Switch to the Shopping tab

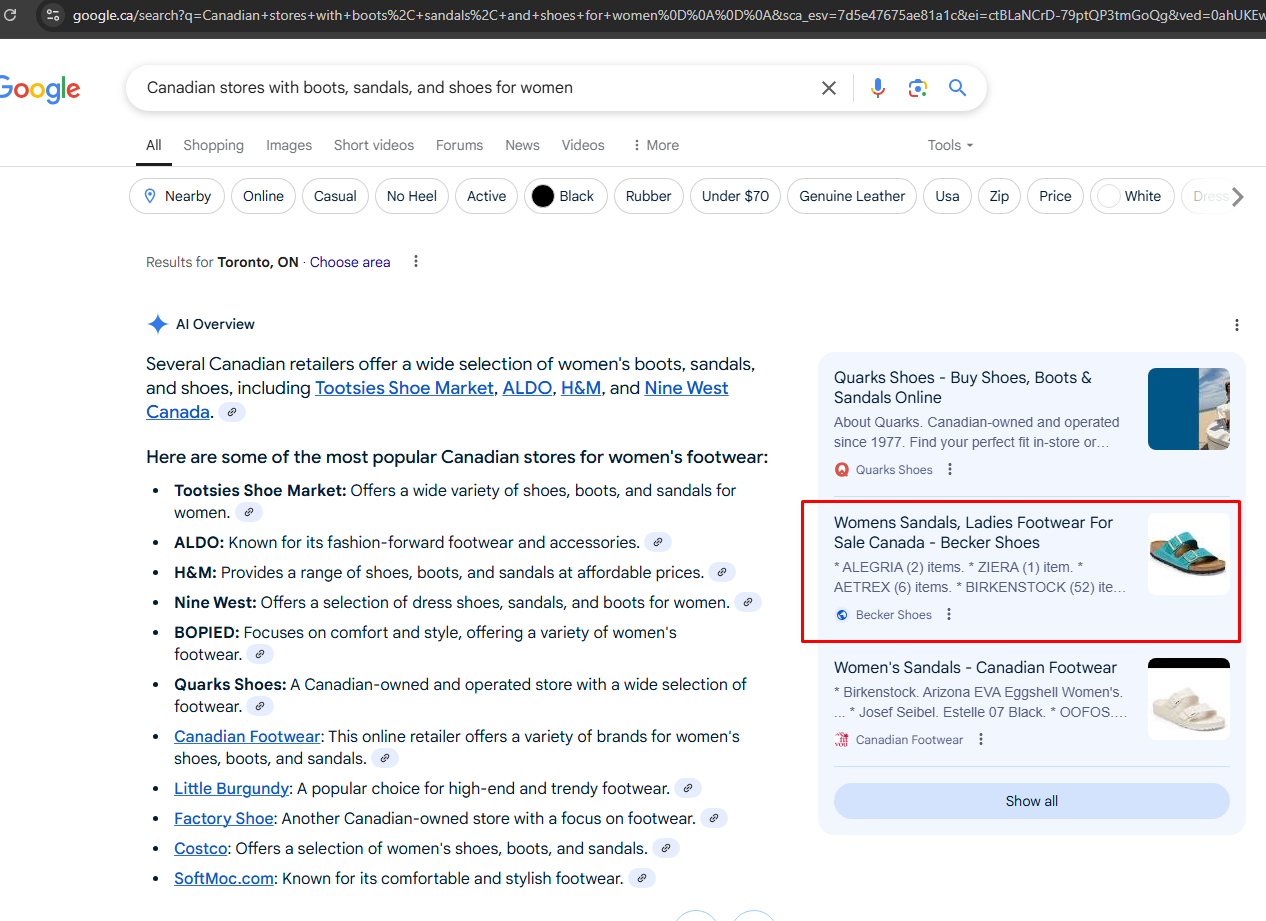pos(213,145)
